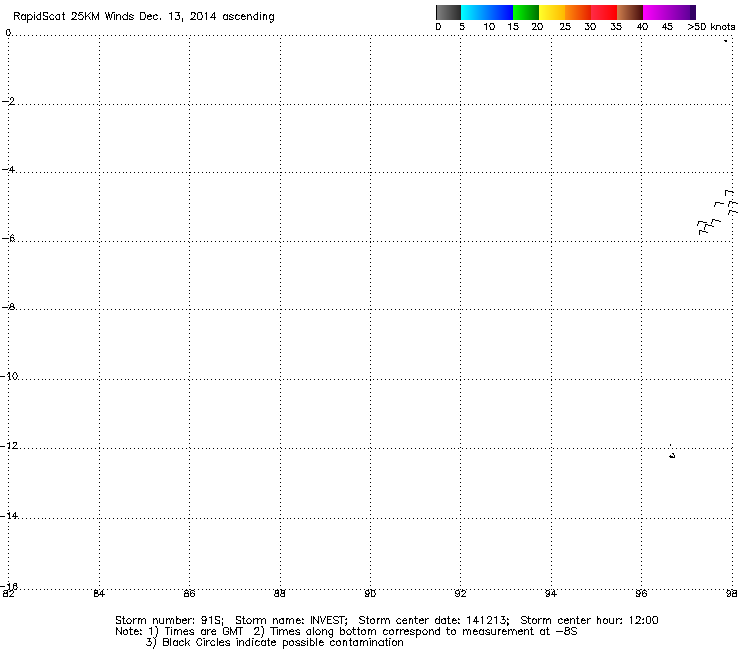Image resolution: width=740 pixels, height=650 pixels.
Task: Select the yellow 20-25 knots color band
Action: [552, 12]
